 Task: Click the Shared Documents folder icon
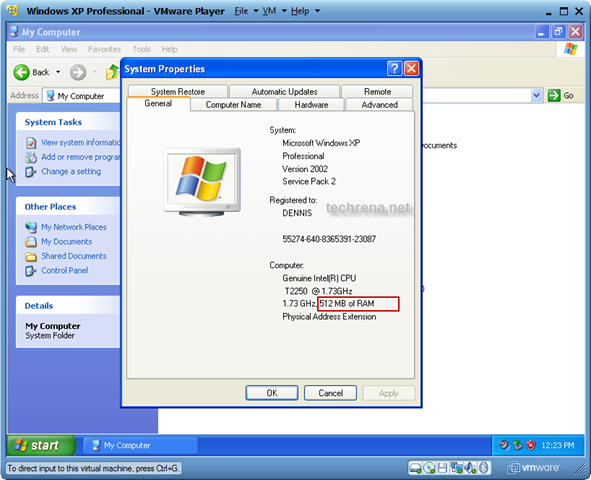pyautogui.click(x=31, y=256)
